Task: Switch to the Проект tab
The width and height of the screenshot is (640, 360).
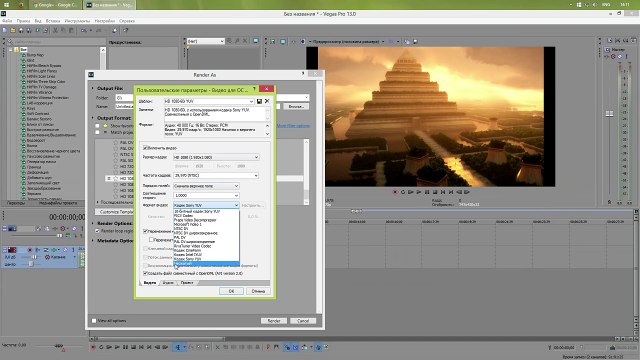Action: [187, 282]
